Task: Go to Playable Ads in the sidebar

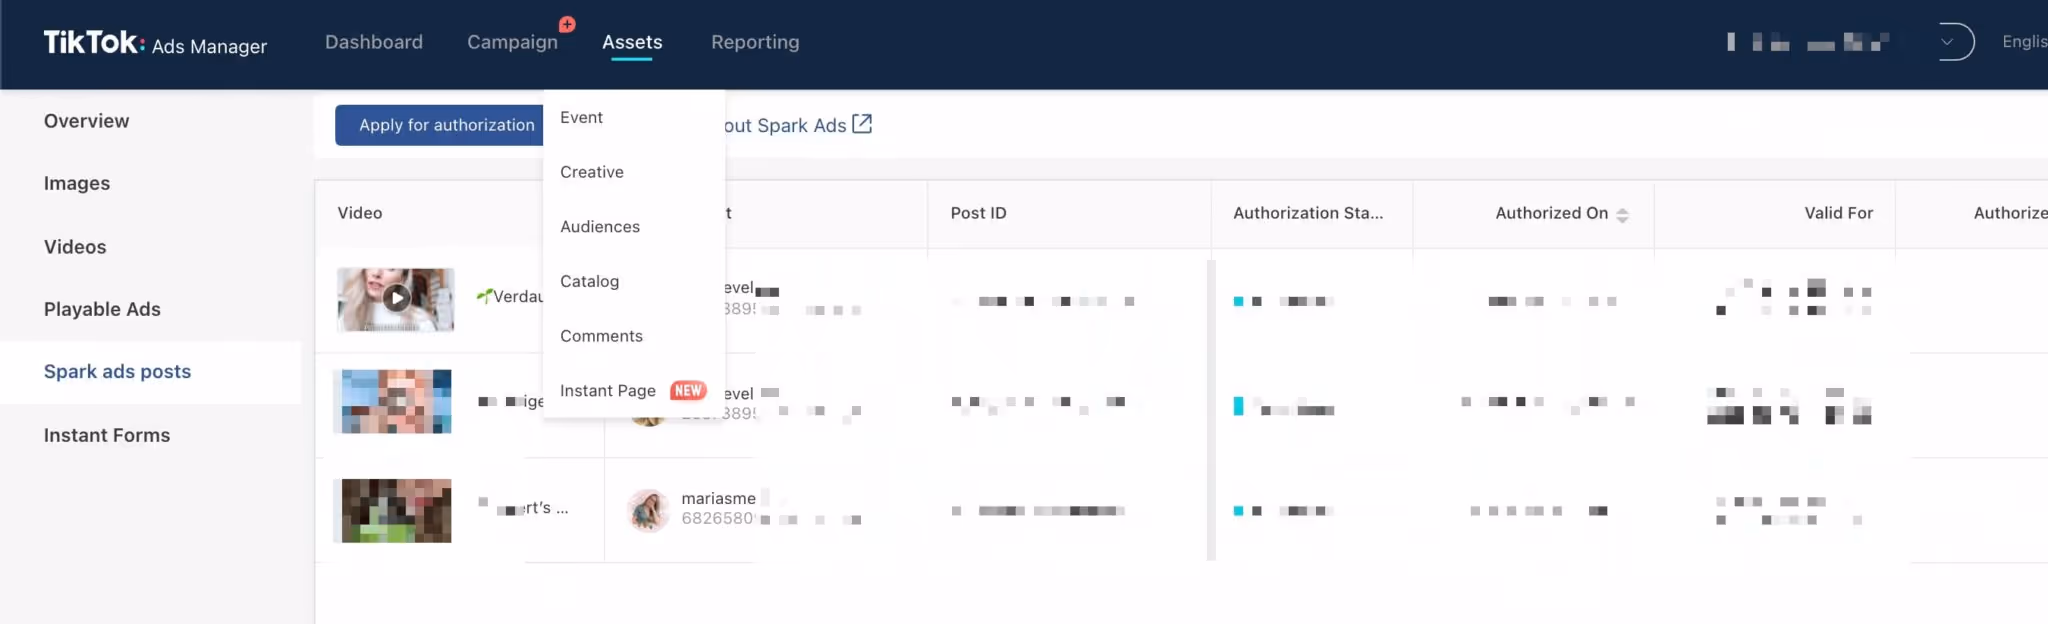Action: tap(102, 309)
